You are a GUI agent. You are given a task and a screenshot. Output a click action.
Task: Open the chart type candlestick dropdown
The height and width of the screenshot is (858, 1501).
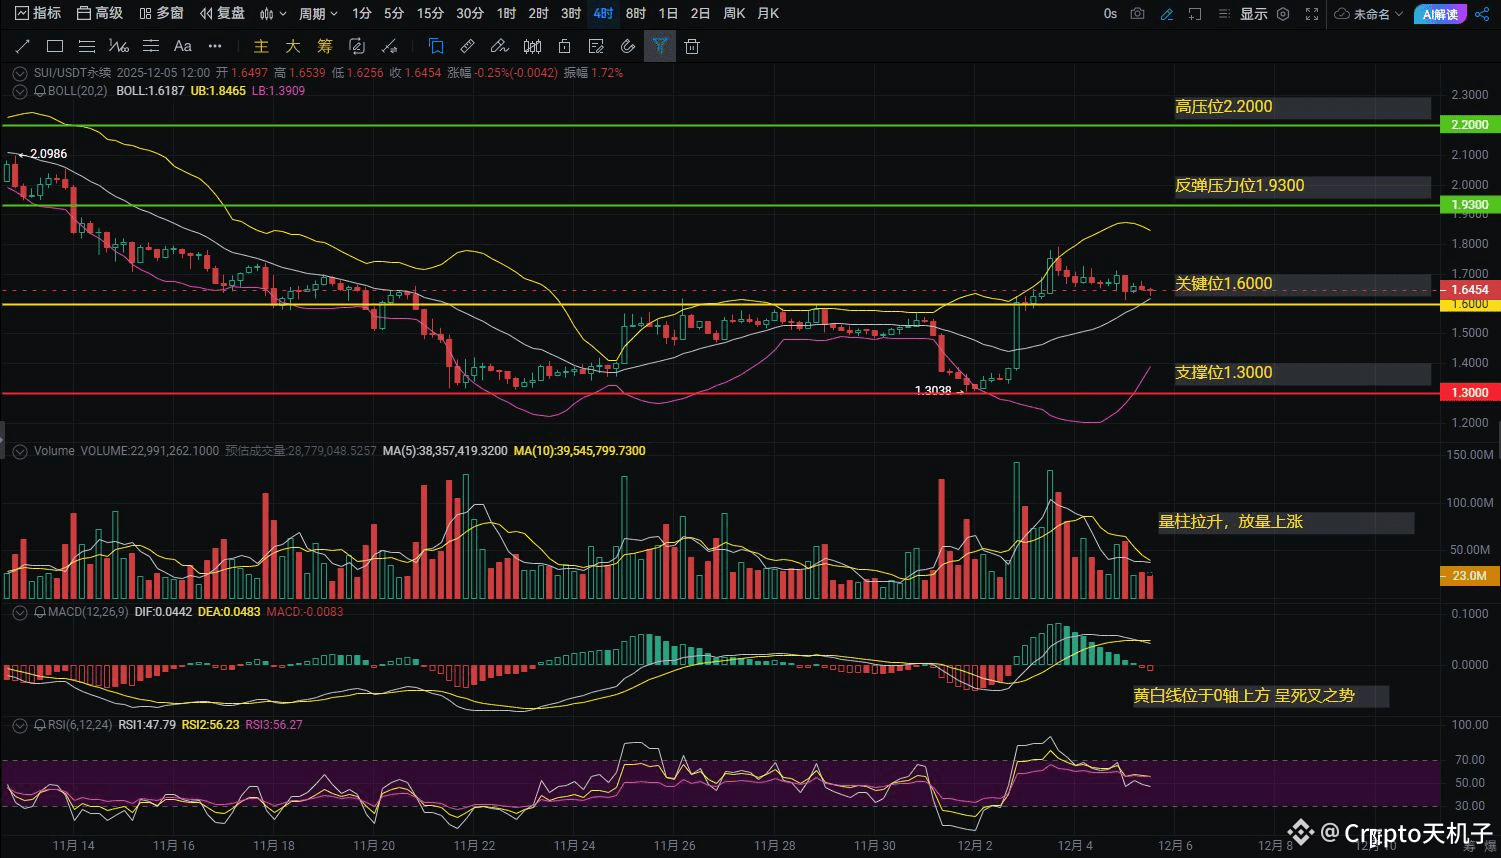[272, 14]
